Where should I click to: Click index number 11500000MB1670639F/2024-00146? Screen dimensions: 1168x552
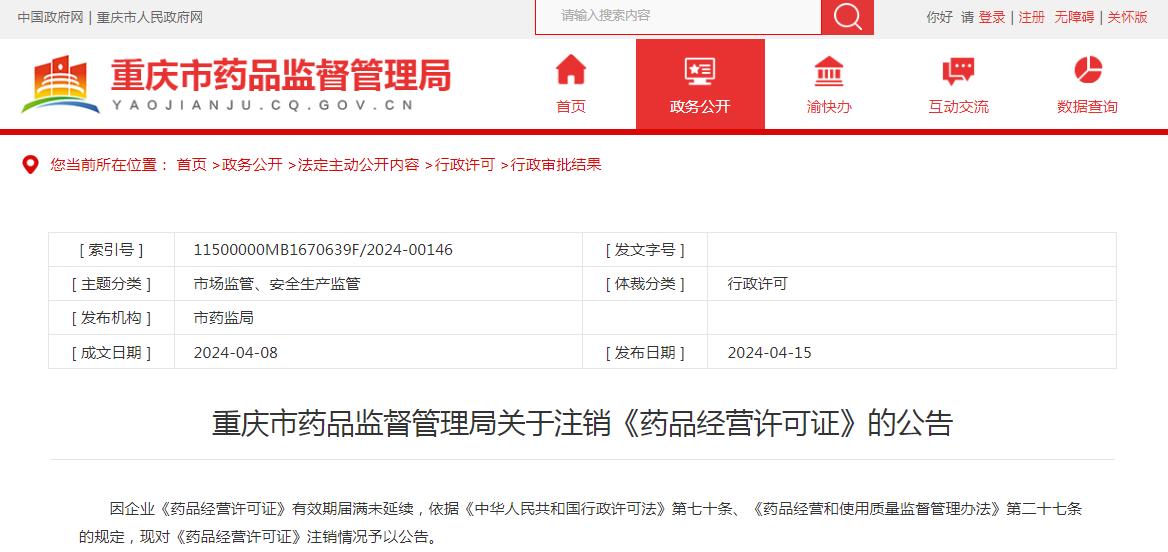click(x=323, y=250)
